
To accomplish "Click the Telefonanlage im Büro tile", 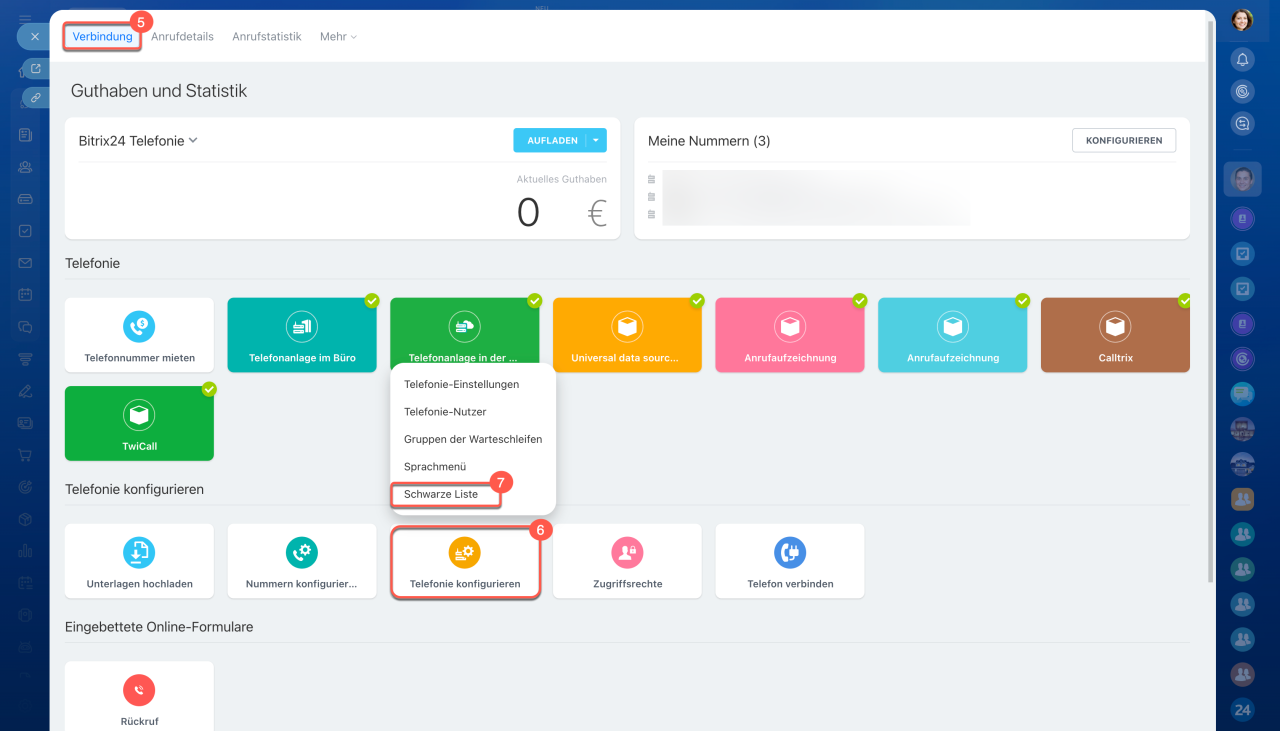I will [x=302, y=335].
